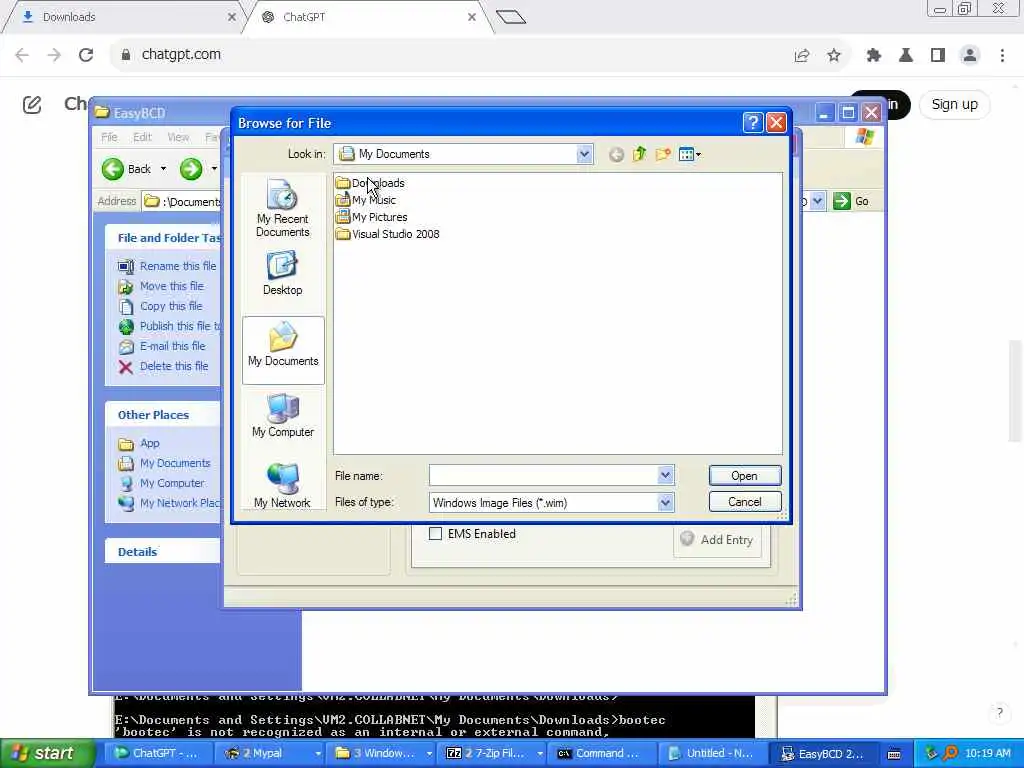
Task: Click the Add Entry button
Action: [718, 539]
